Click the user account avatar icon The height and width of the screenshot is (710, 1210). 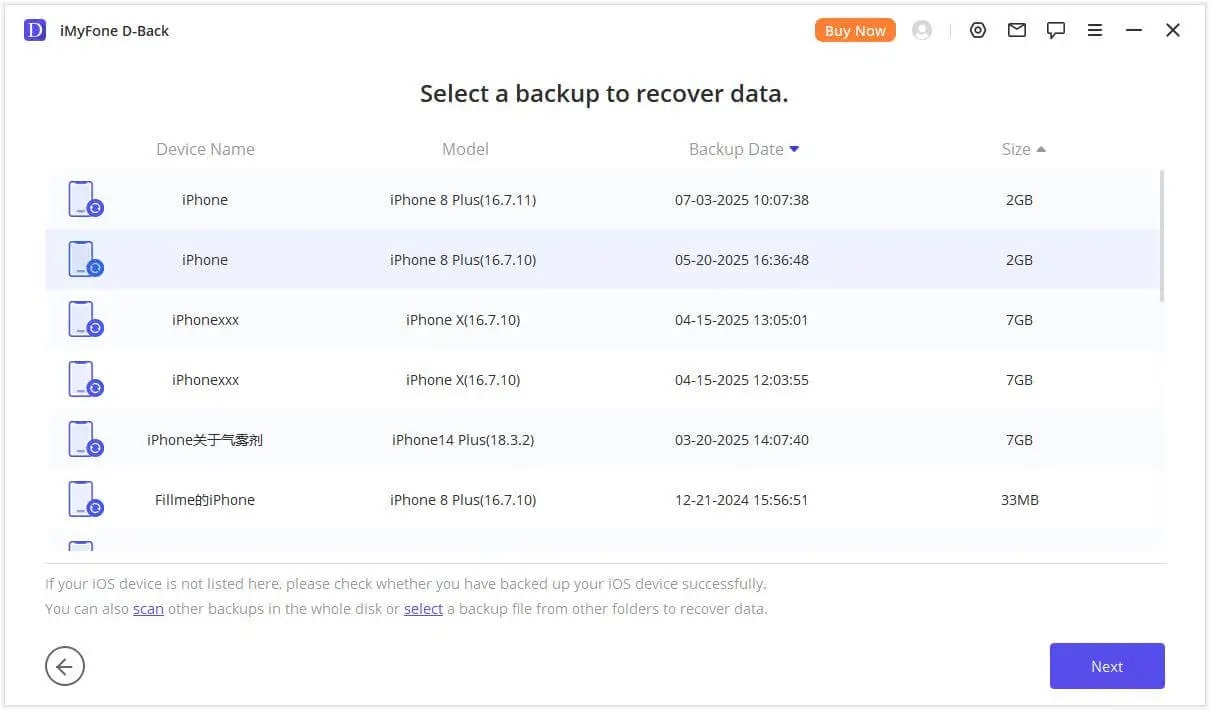tap(922, 31)
